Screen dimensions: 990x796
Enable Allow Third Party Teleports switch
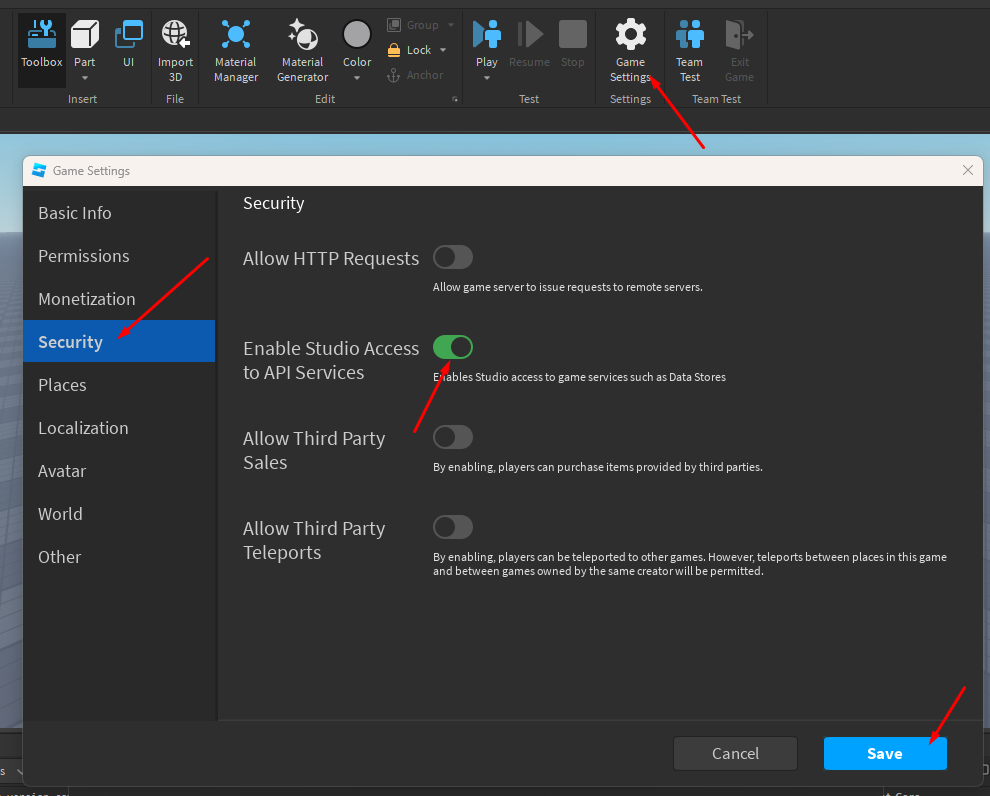[x=453, y=528]
